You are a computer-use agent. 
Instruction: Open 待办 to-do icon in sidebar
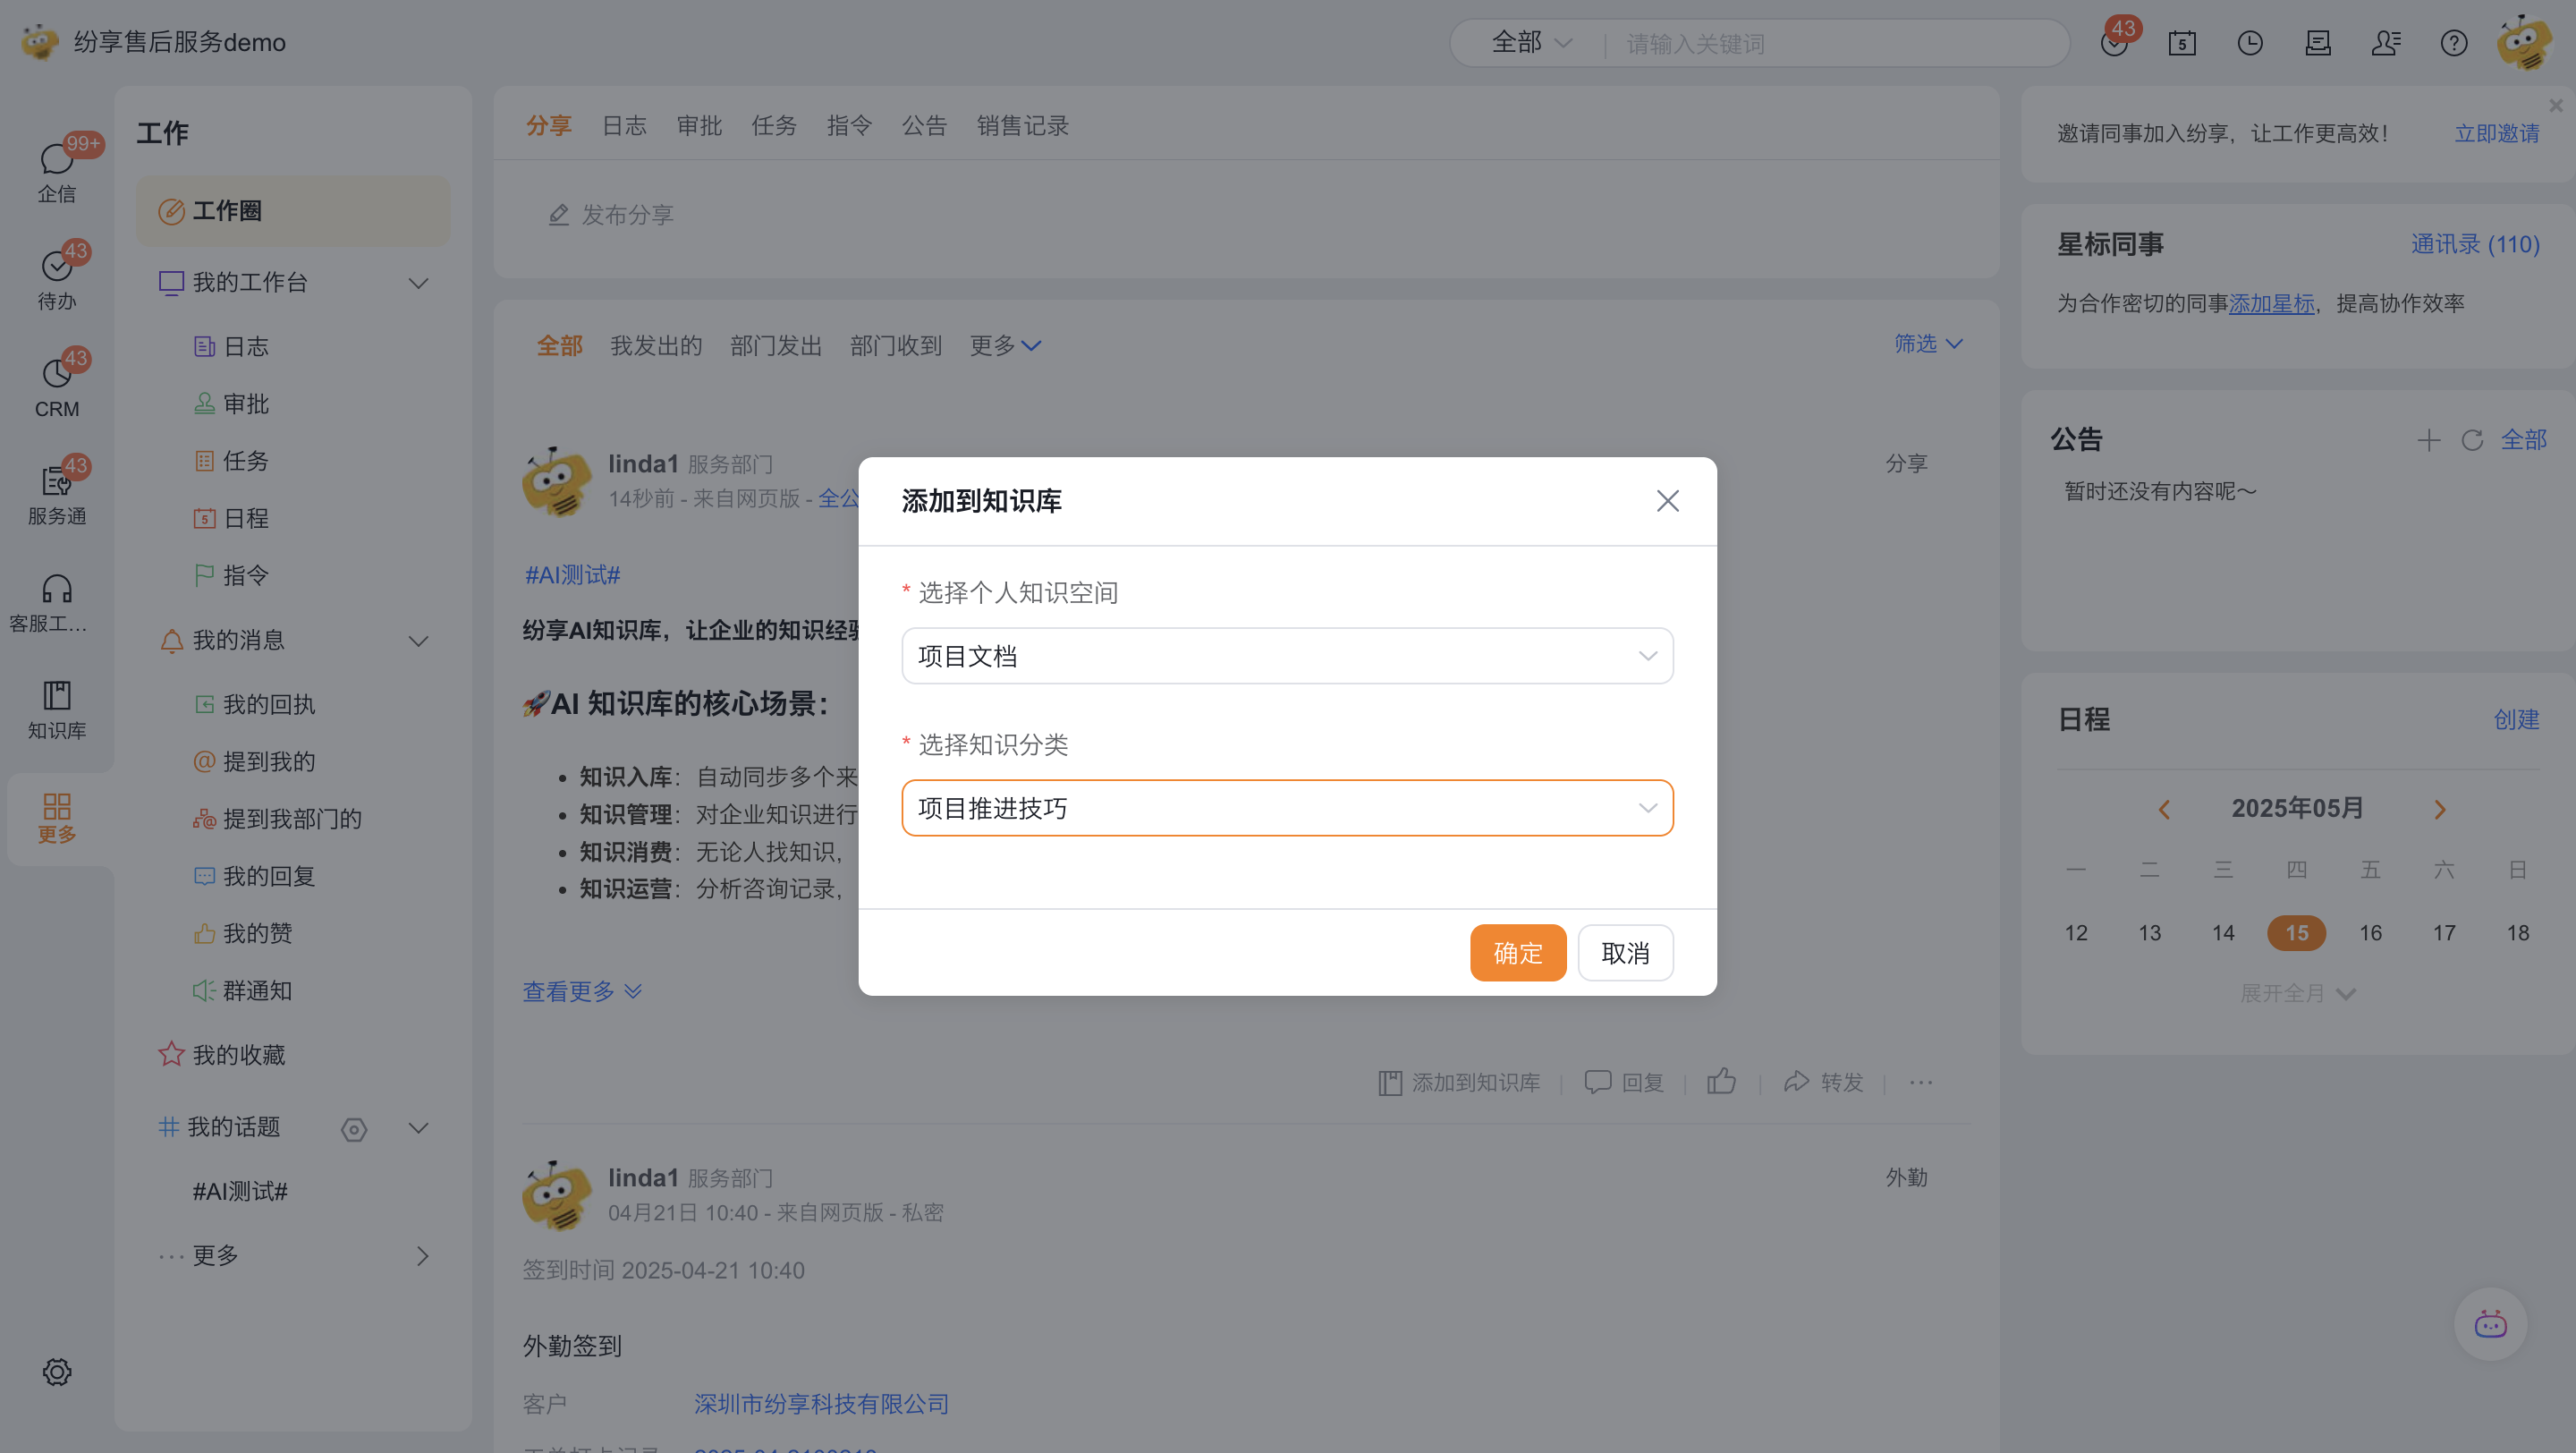tap(57, 278)
